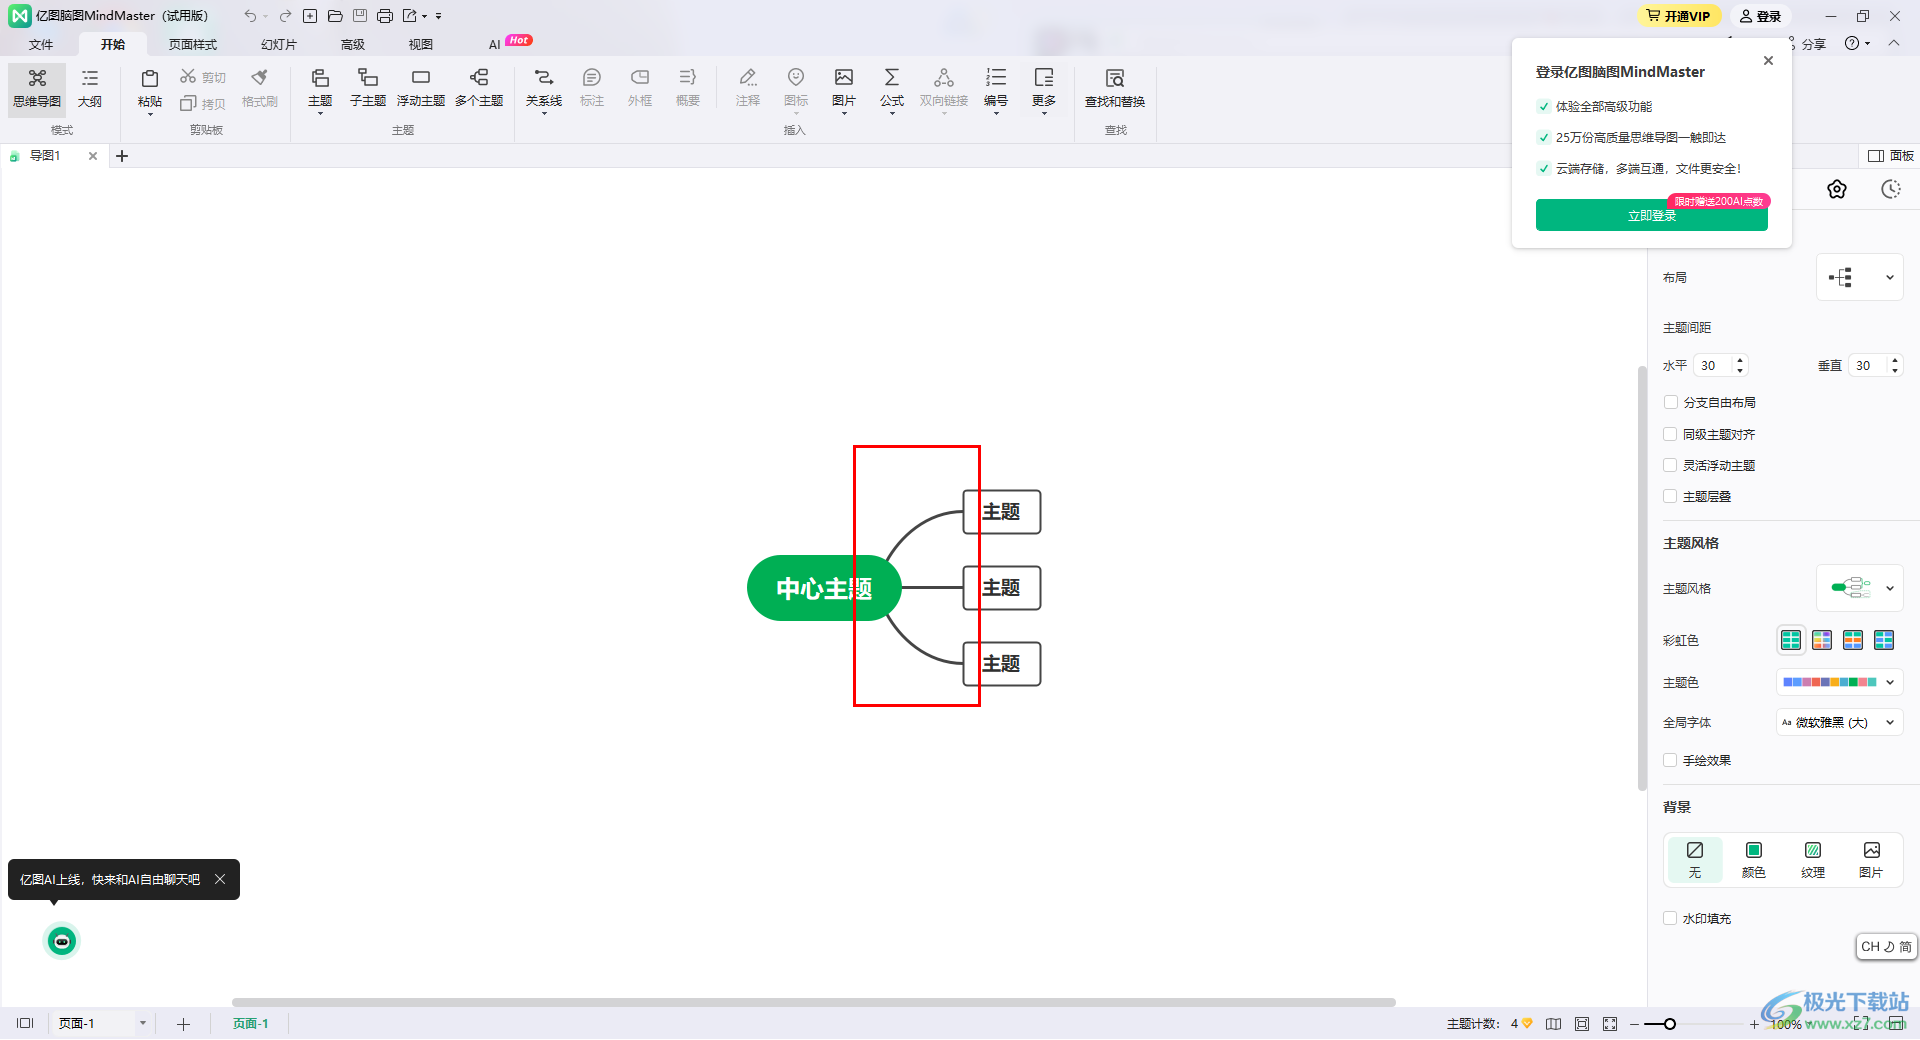Insert a new Topic (主题)
The image size is (1920, 1040).
tap(320, 89)
